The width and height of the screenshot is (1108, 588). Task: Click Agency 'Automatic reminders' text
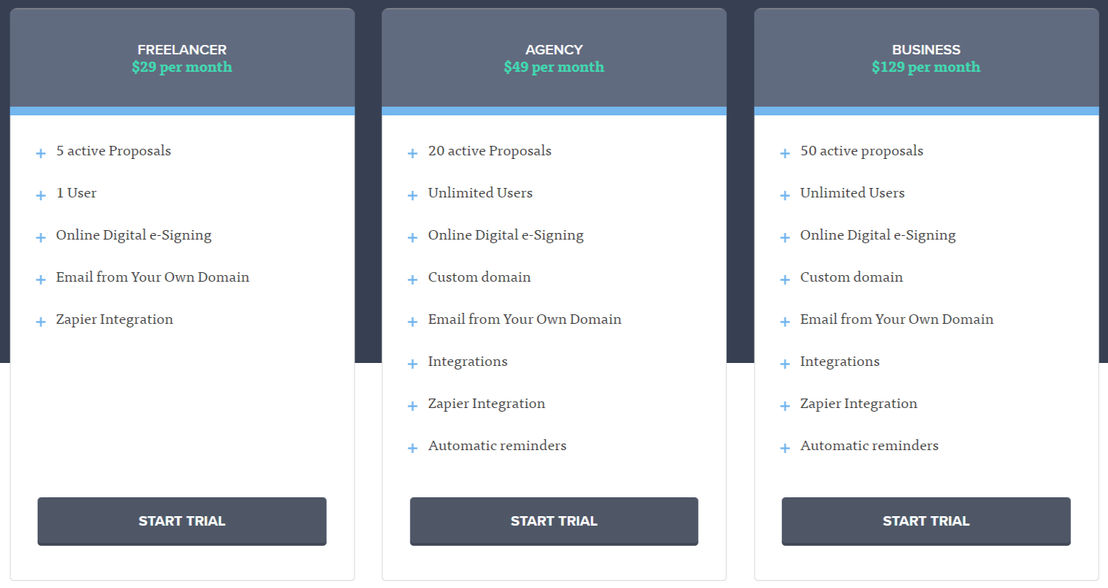point(497,445)
